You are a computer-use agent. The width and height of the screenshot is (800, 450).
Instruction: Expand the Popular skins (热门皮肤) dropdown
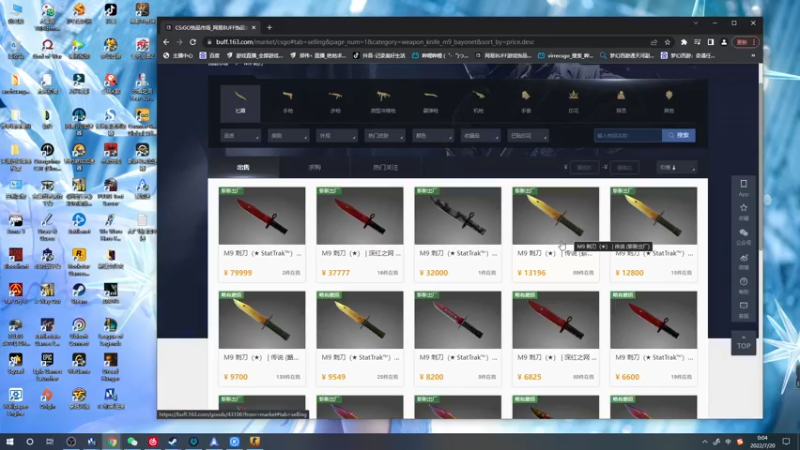point(385,136)
